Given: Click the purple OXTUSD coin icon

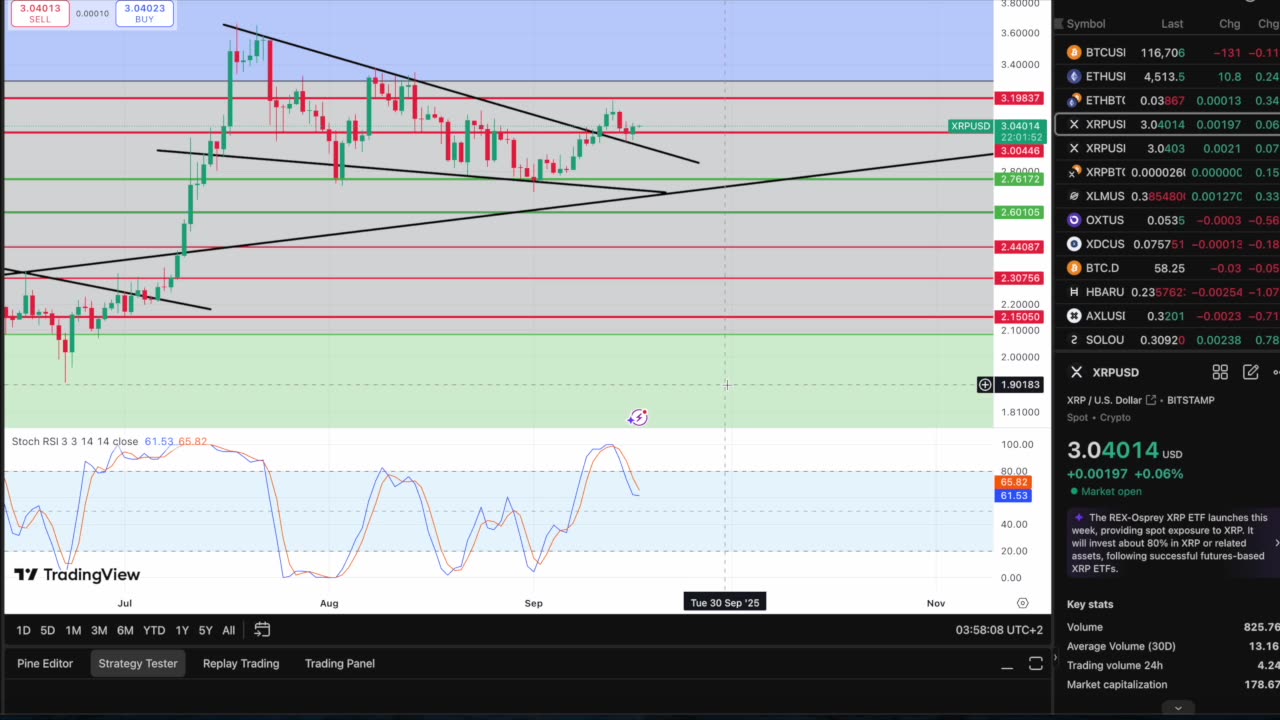Looking at the screenshot, I should click(1074, 220).
